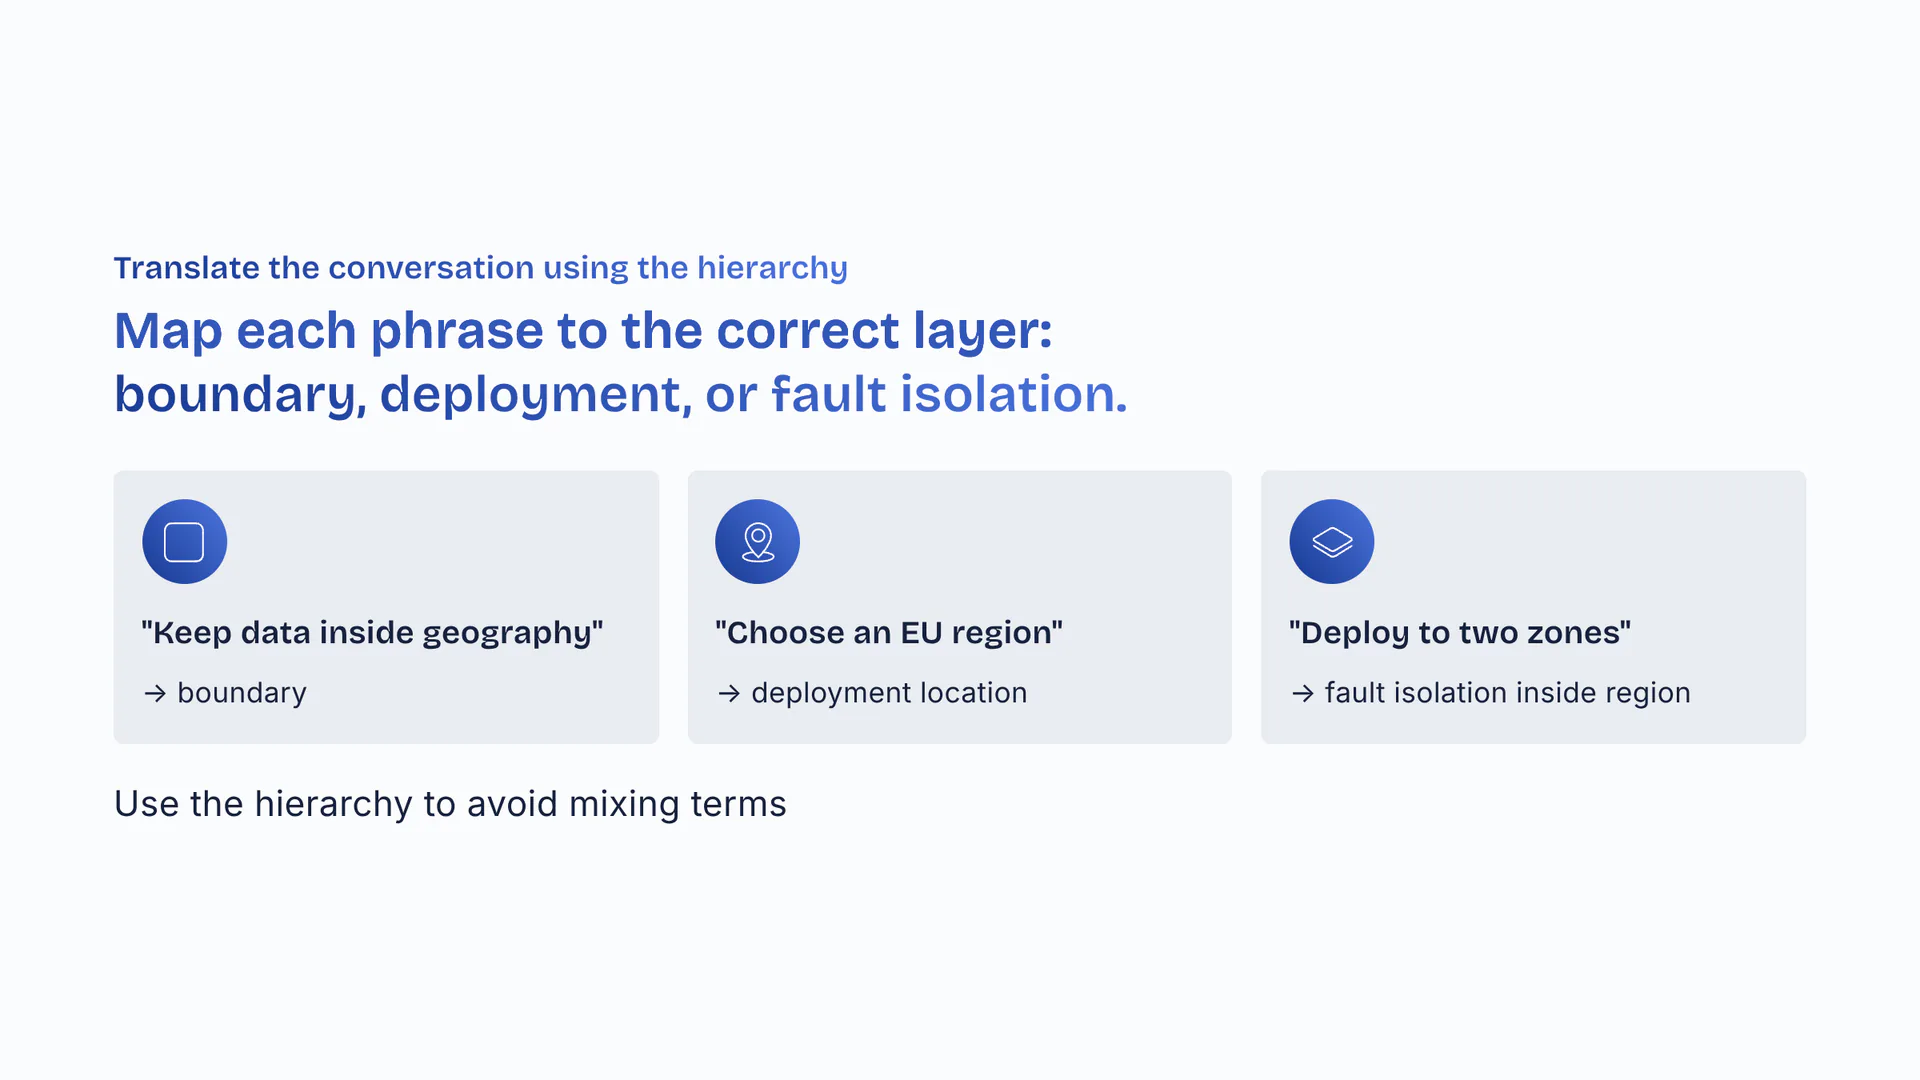1920x1080 pixels.
Task: Click "fault isolation." in the large heading
Action: [949, 394]
